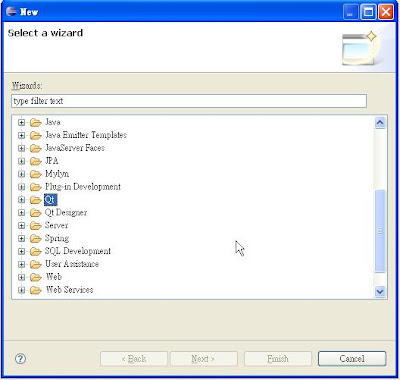Focus the type filter text field
The width and height of the screenshot is (400, 380).
[x=189, y=101]
